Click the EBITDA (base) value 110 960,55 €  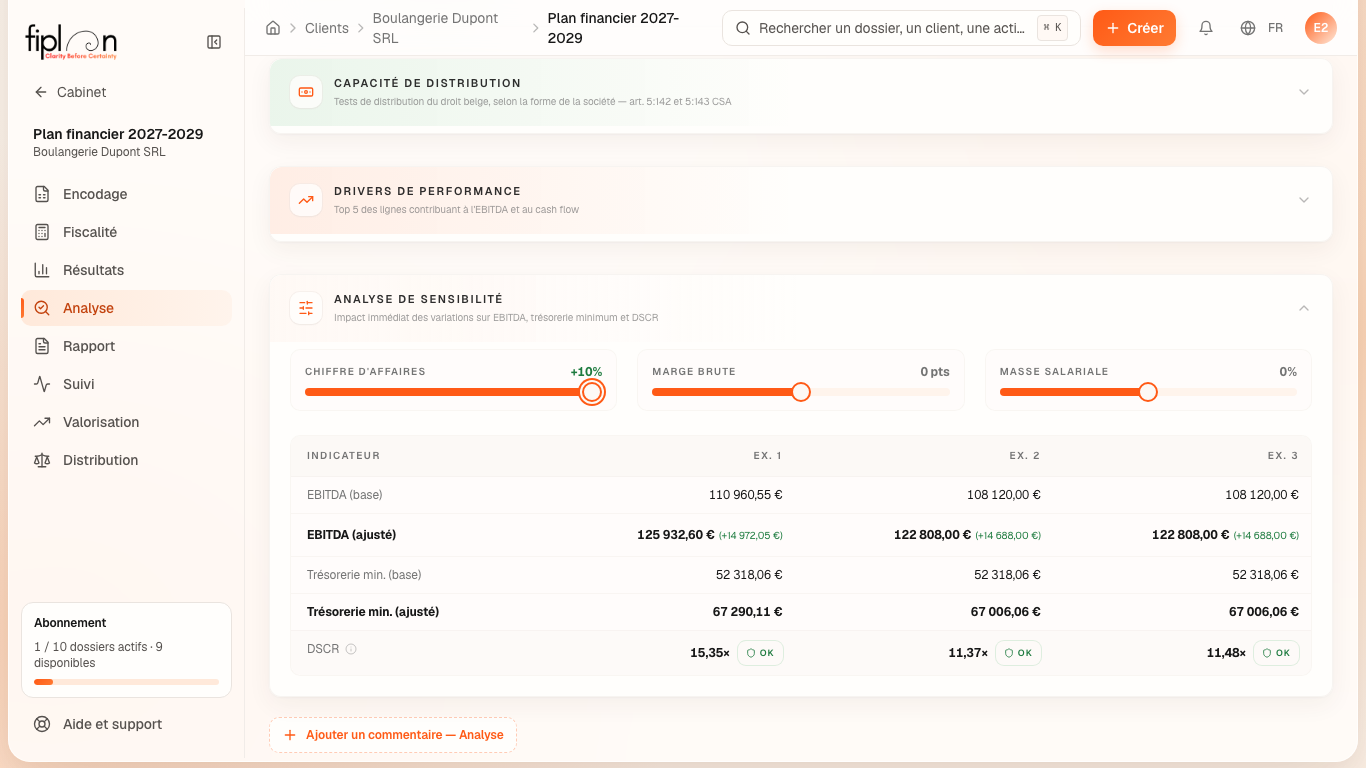tap(746, 495)
